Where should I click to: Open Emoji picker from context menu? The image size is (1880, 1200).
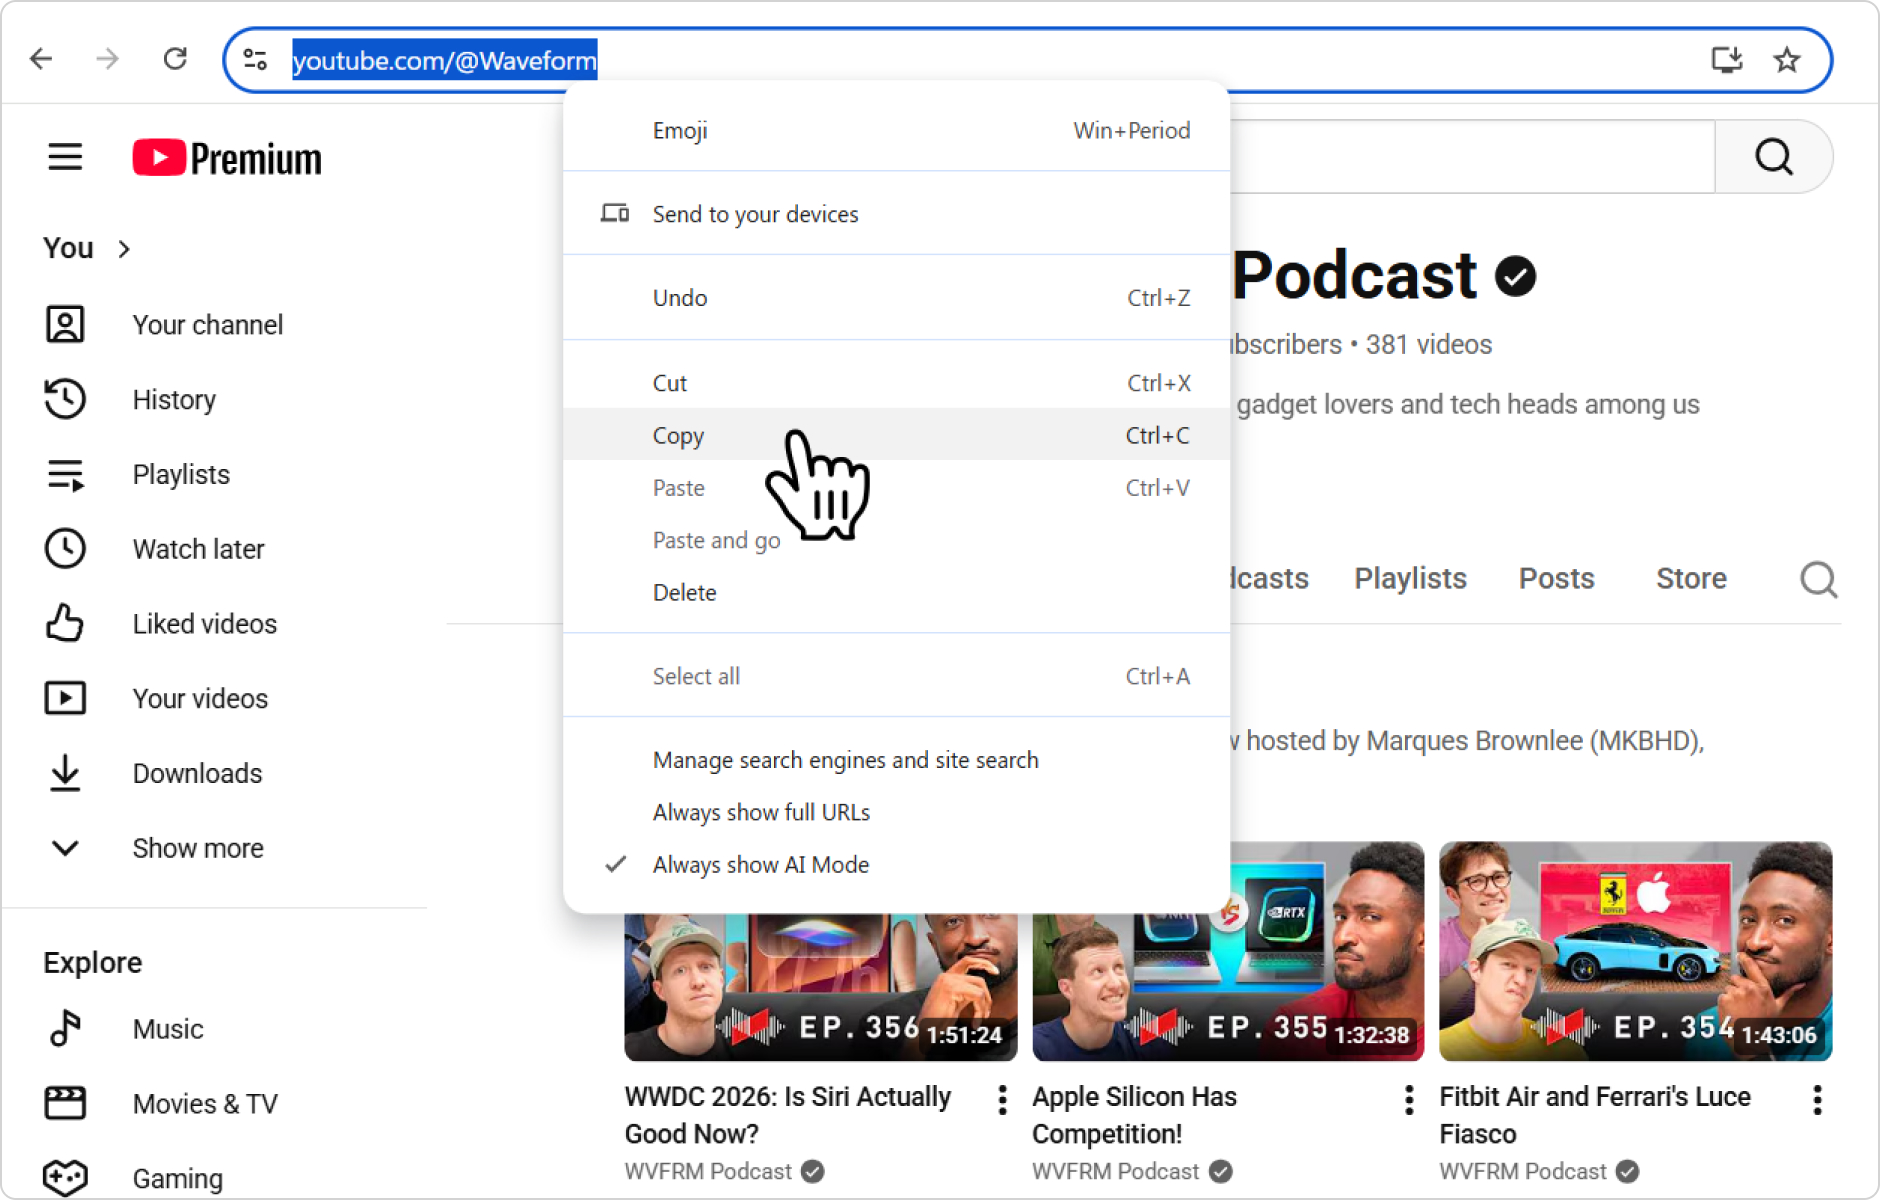(896, 130)
